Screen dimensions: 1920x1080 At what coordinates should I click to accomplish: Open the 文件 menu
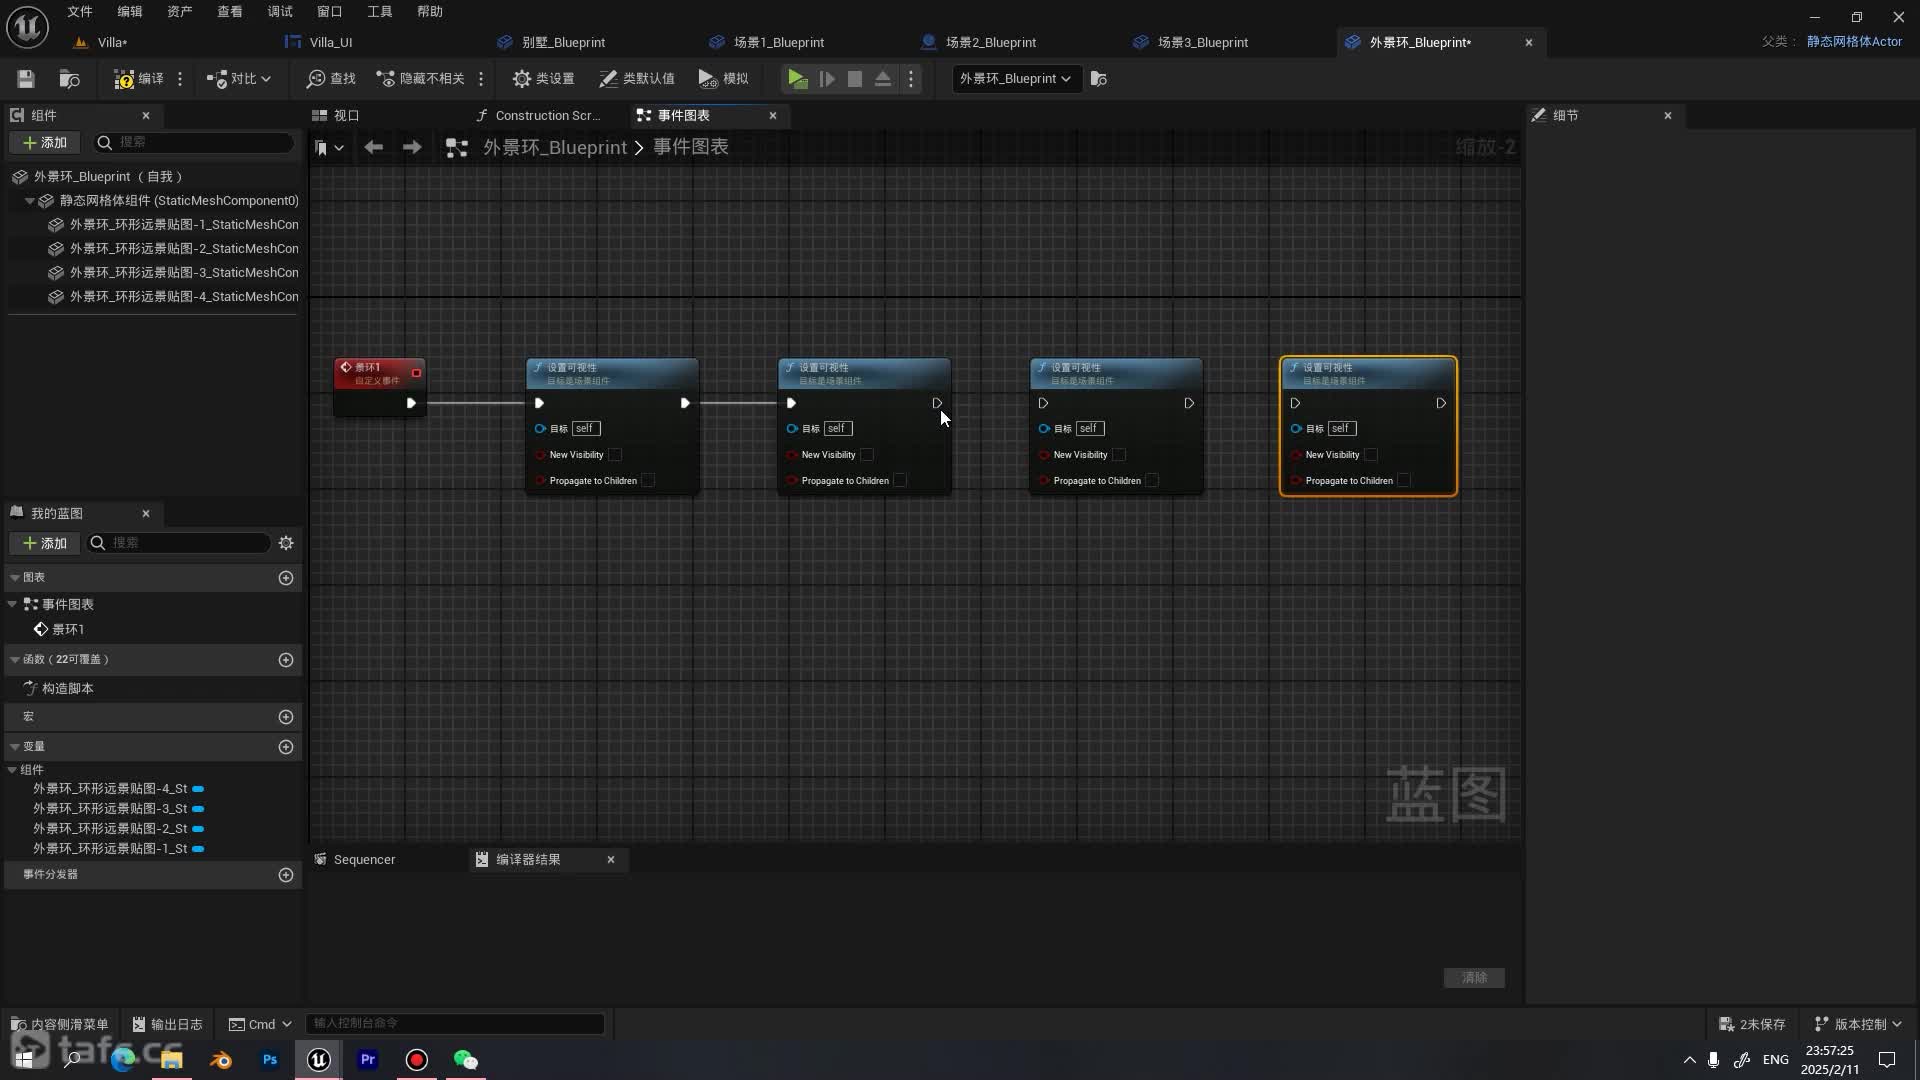coord(80,11)
